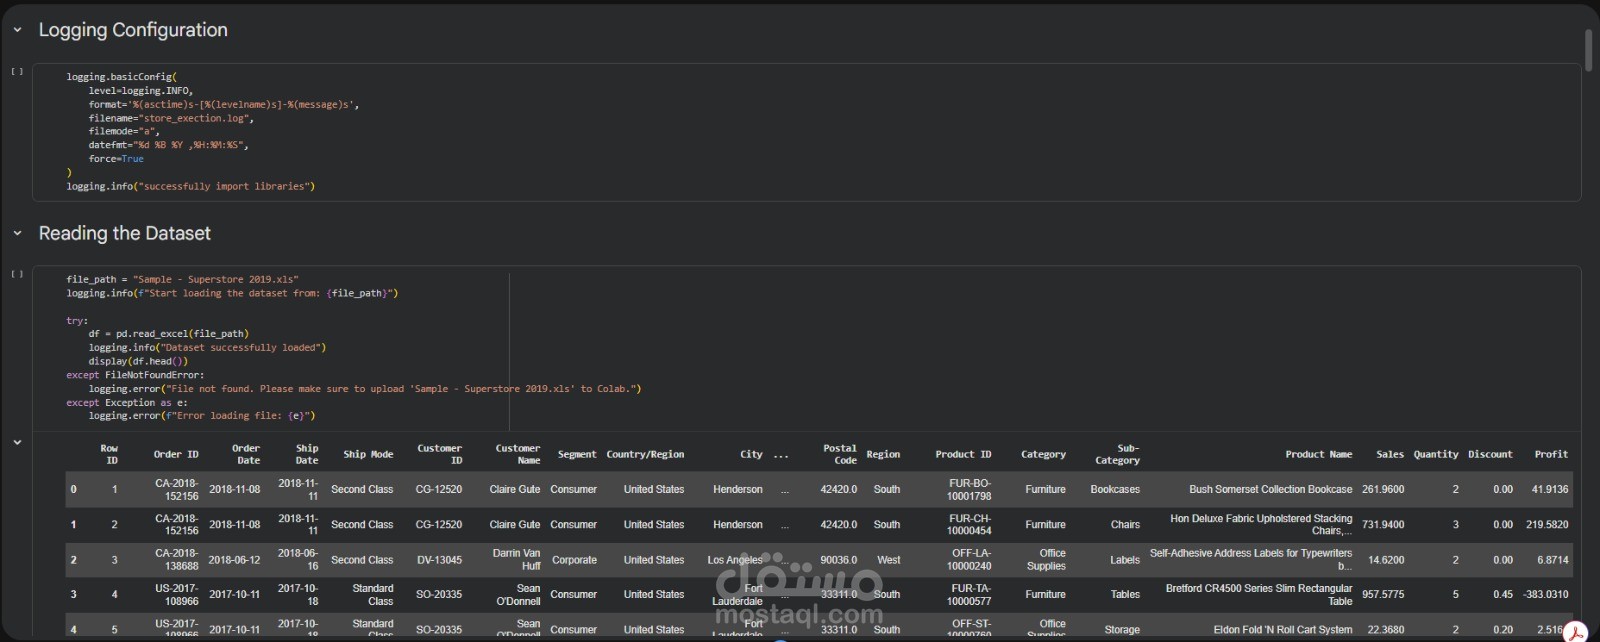Click the 957.5775 sales value
1600x642 pixels.
1383,594
